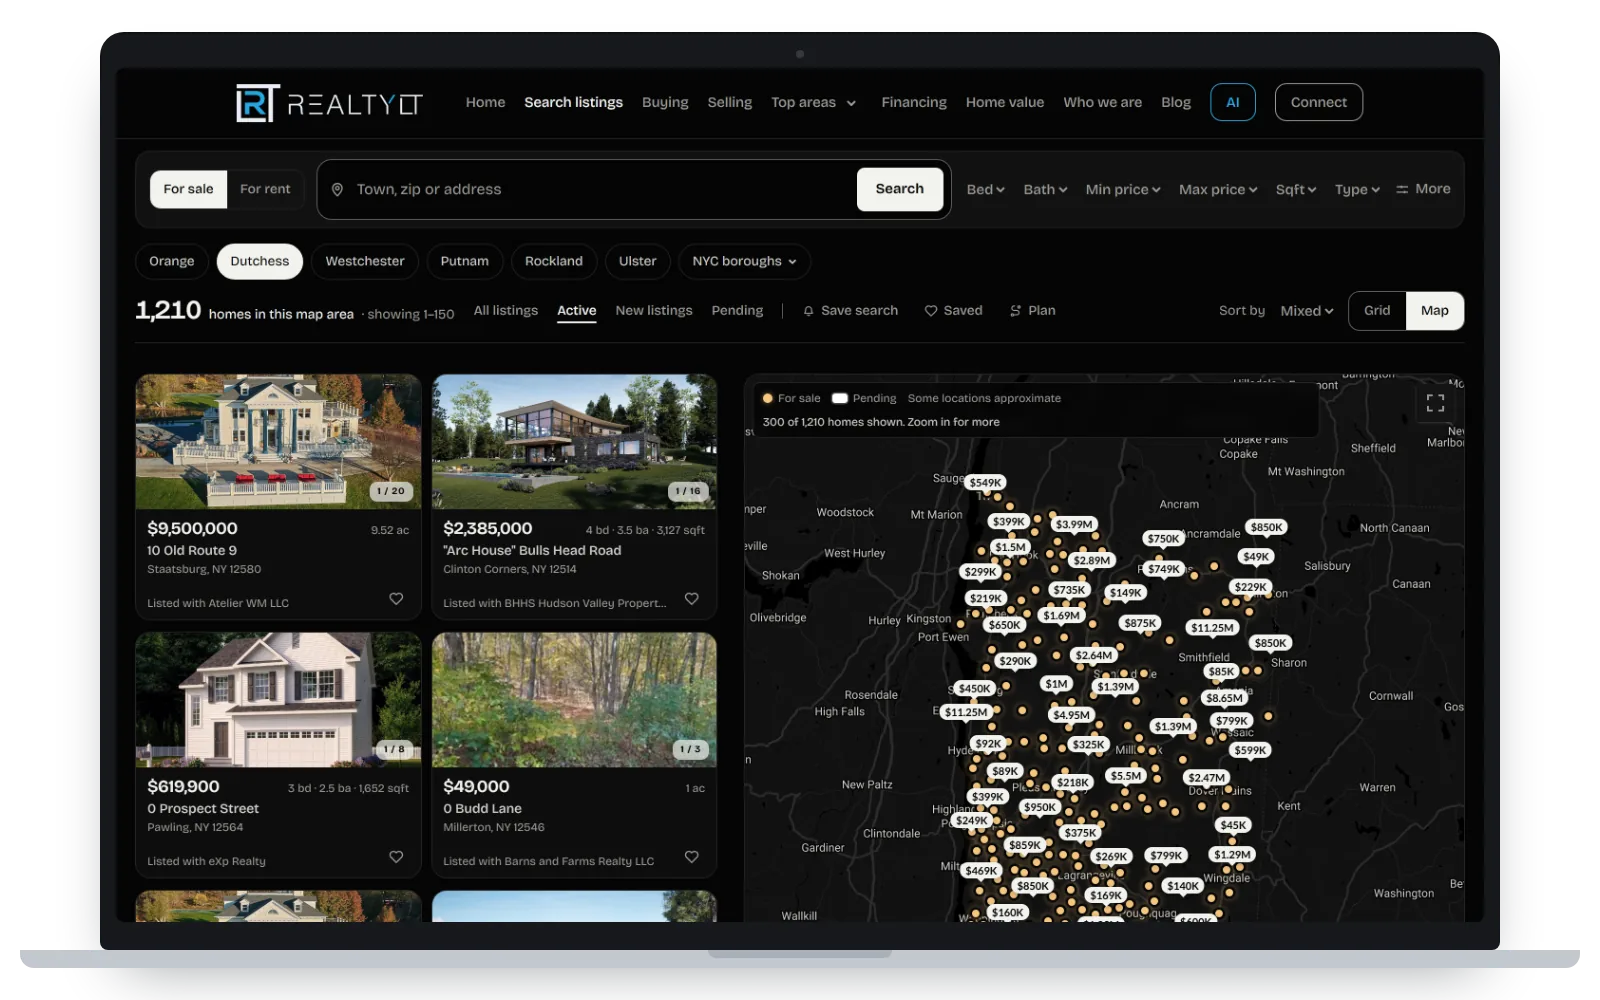Expand the Sqft filter

[x=1296, y=190]
